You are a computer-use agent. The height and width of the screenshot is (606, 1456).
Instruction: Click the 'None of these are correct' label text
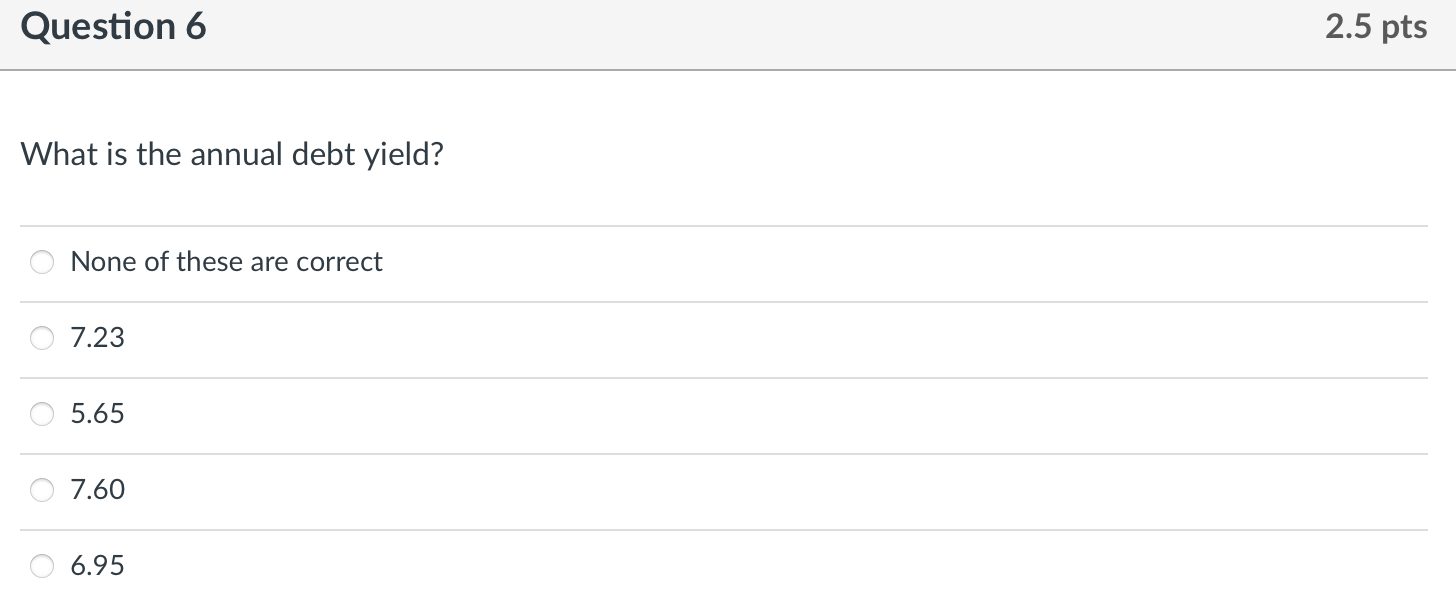coord(226,262)
